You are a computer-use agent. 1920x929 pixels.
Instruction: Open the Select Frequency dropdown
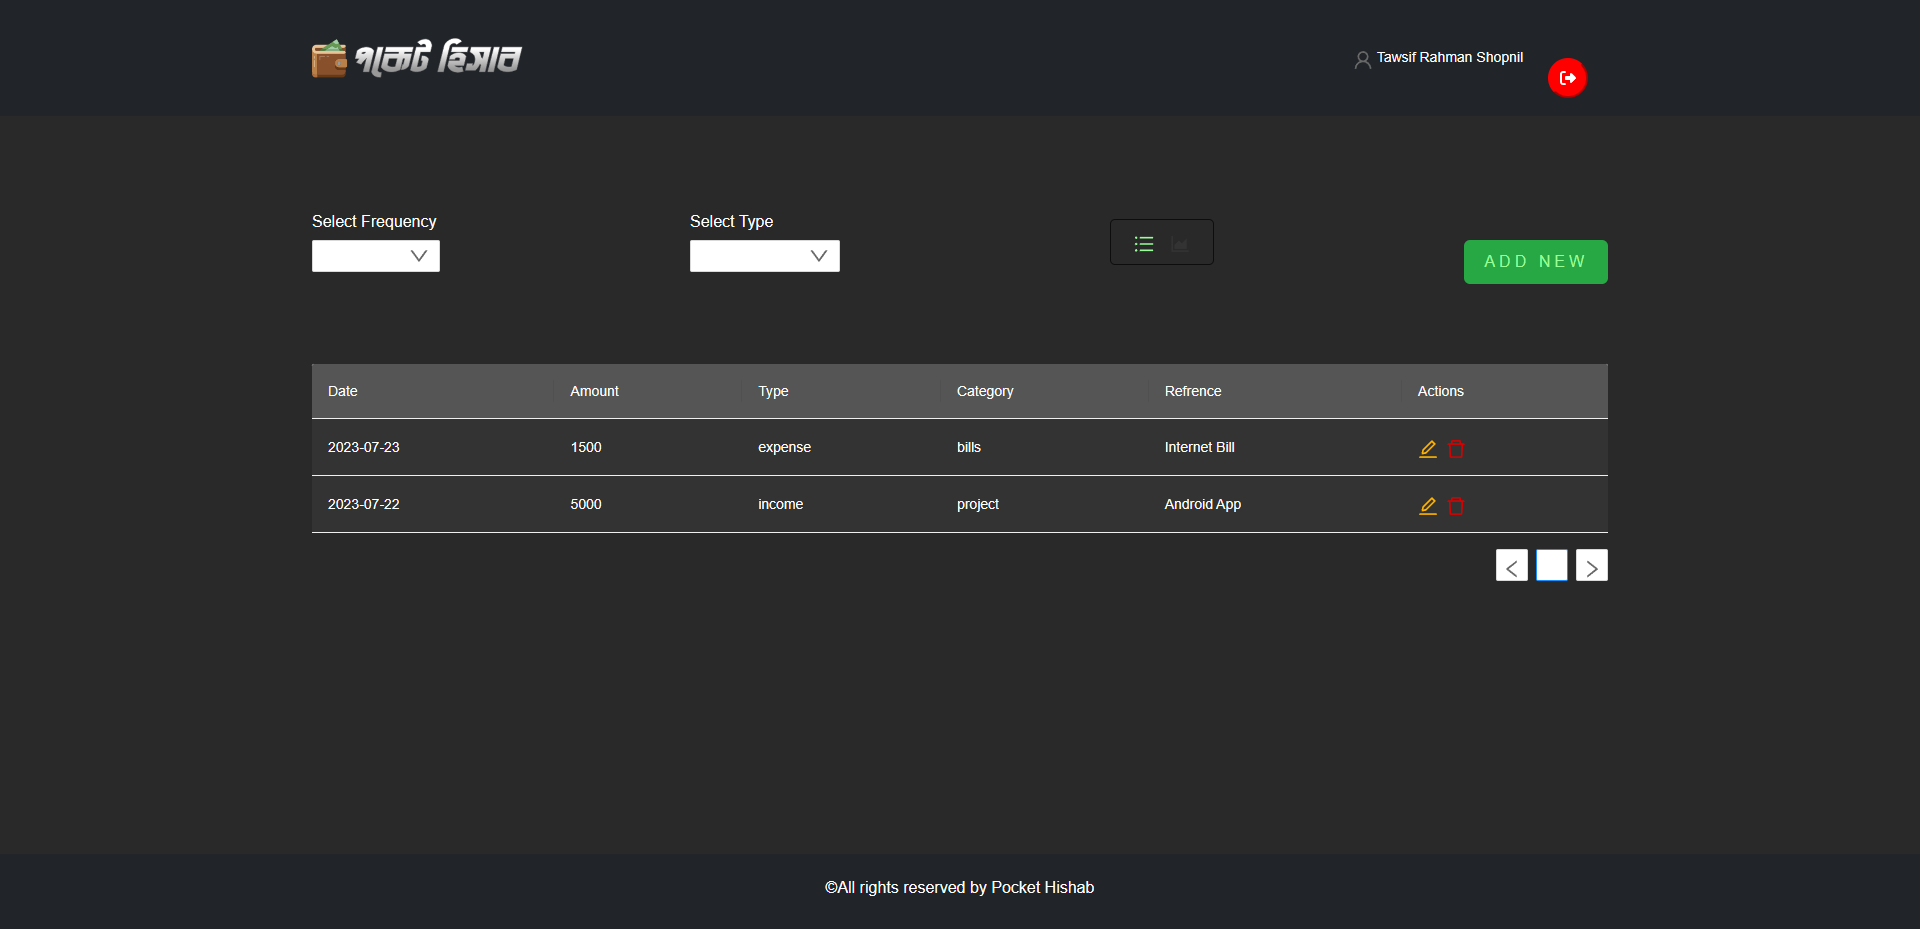pyautogui.click(x=375, y=255)
